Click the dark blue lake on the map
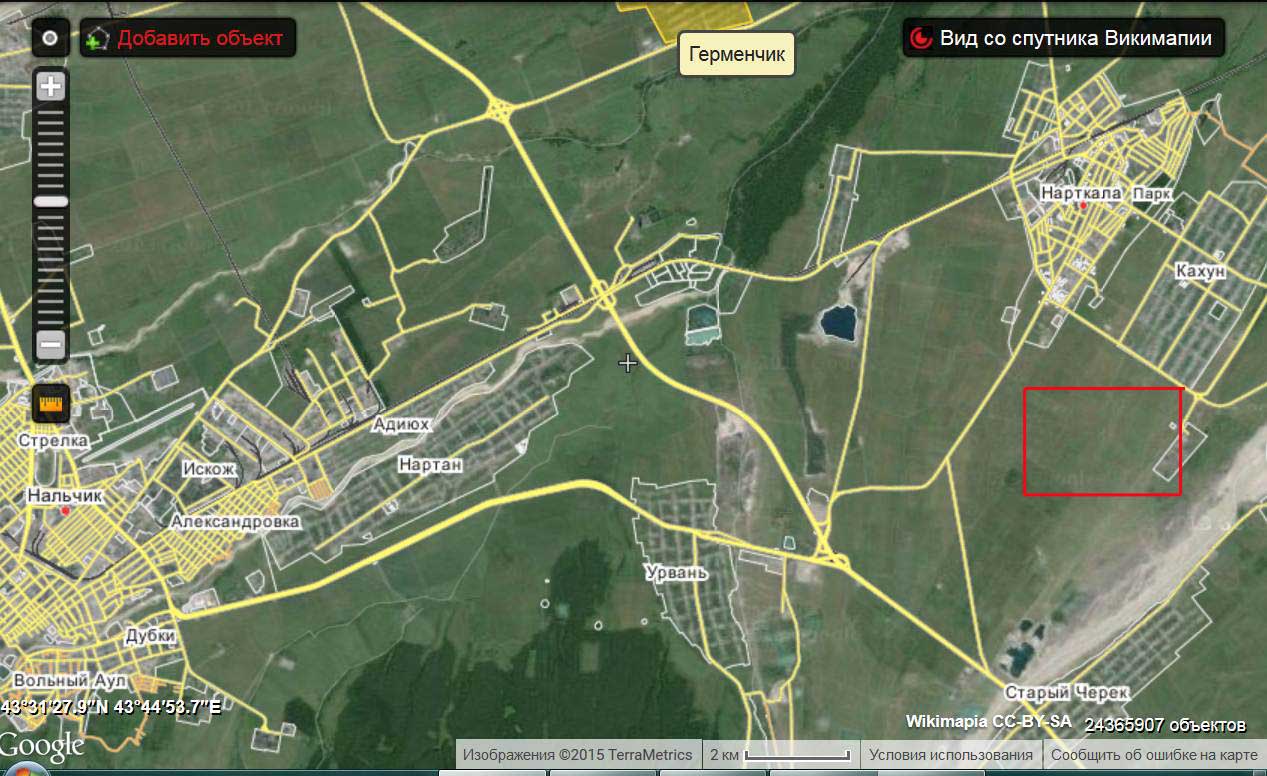The height and width of the screenshot is (776, 1267). click(x=838, y=322)
